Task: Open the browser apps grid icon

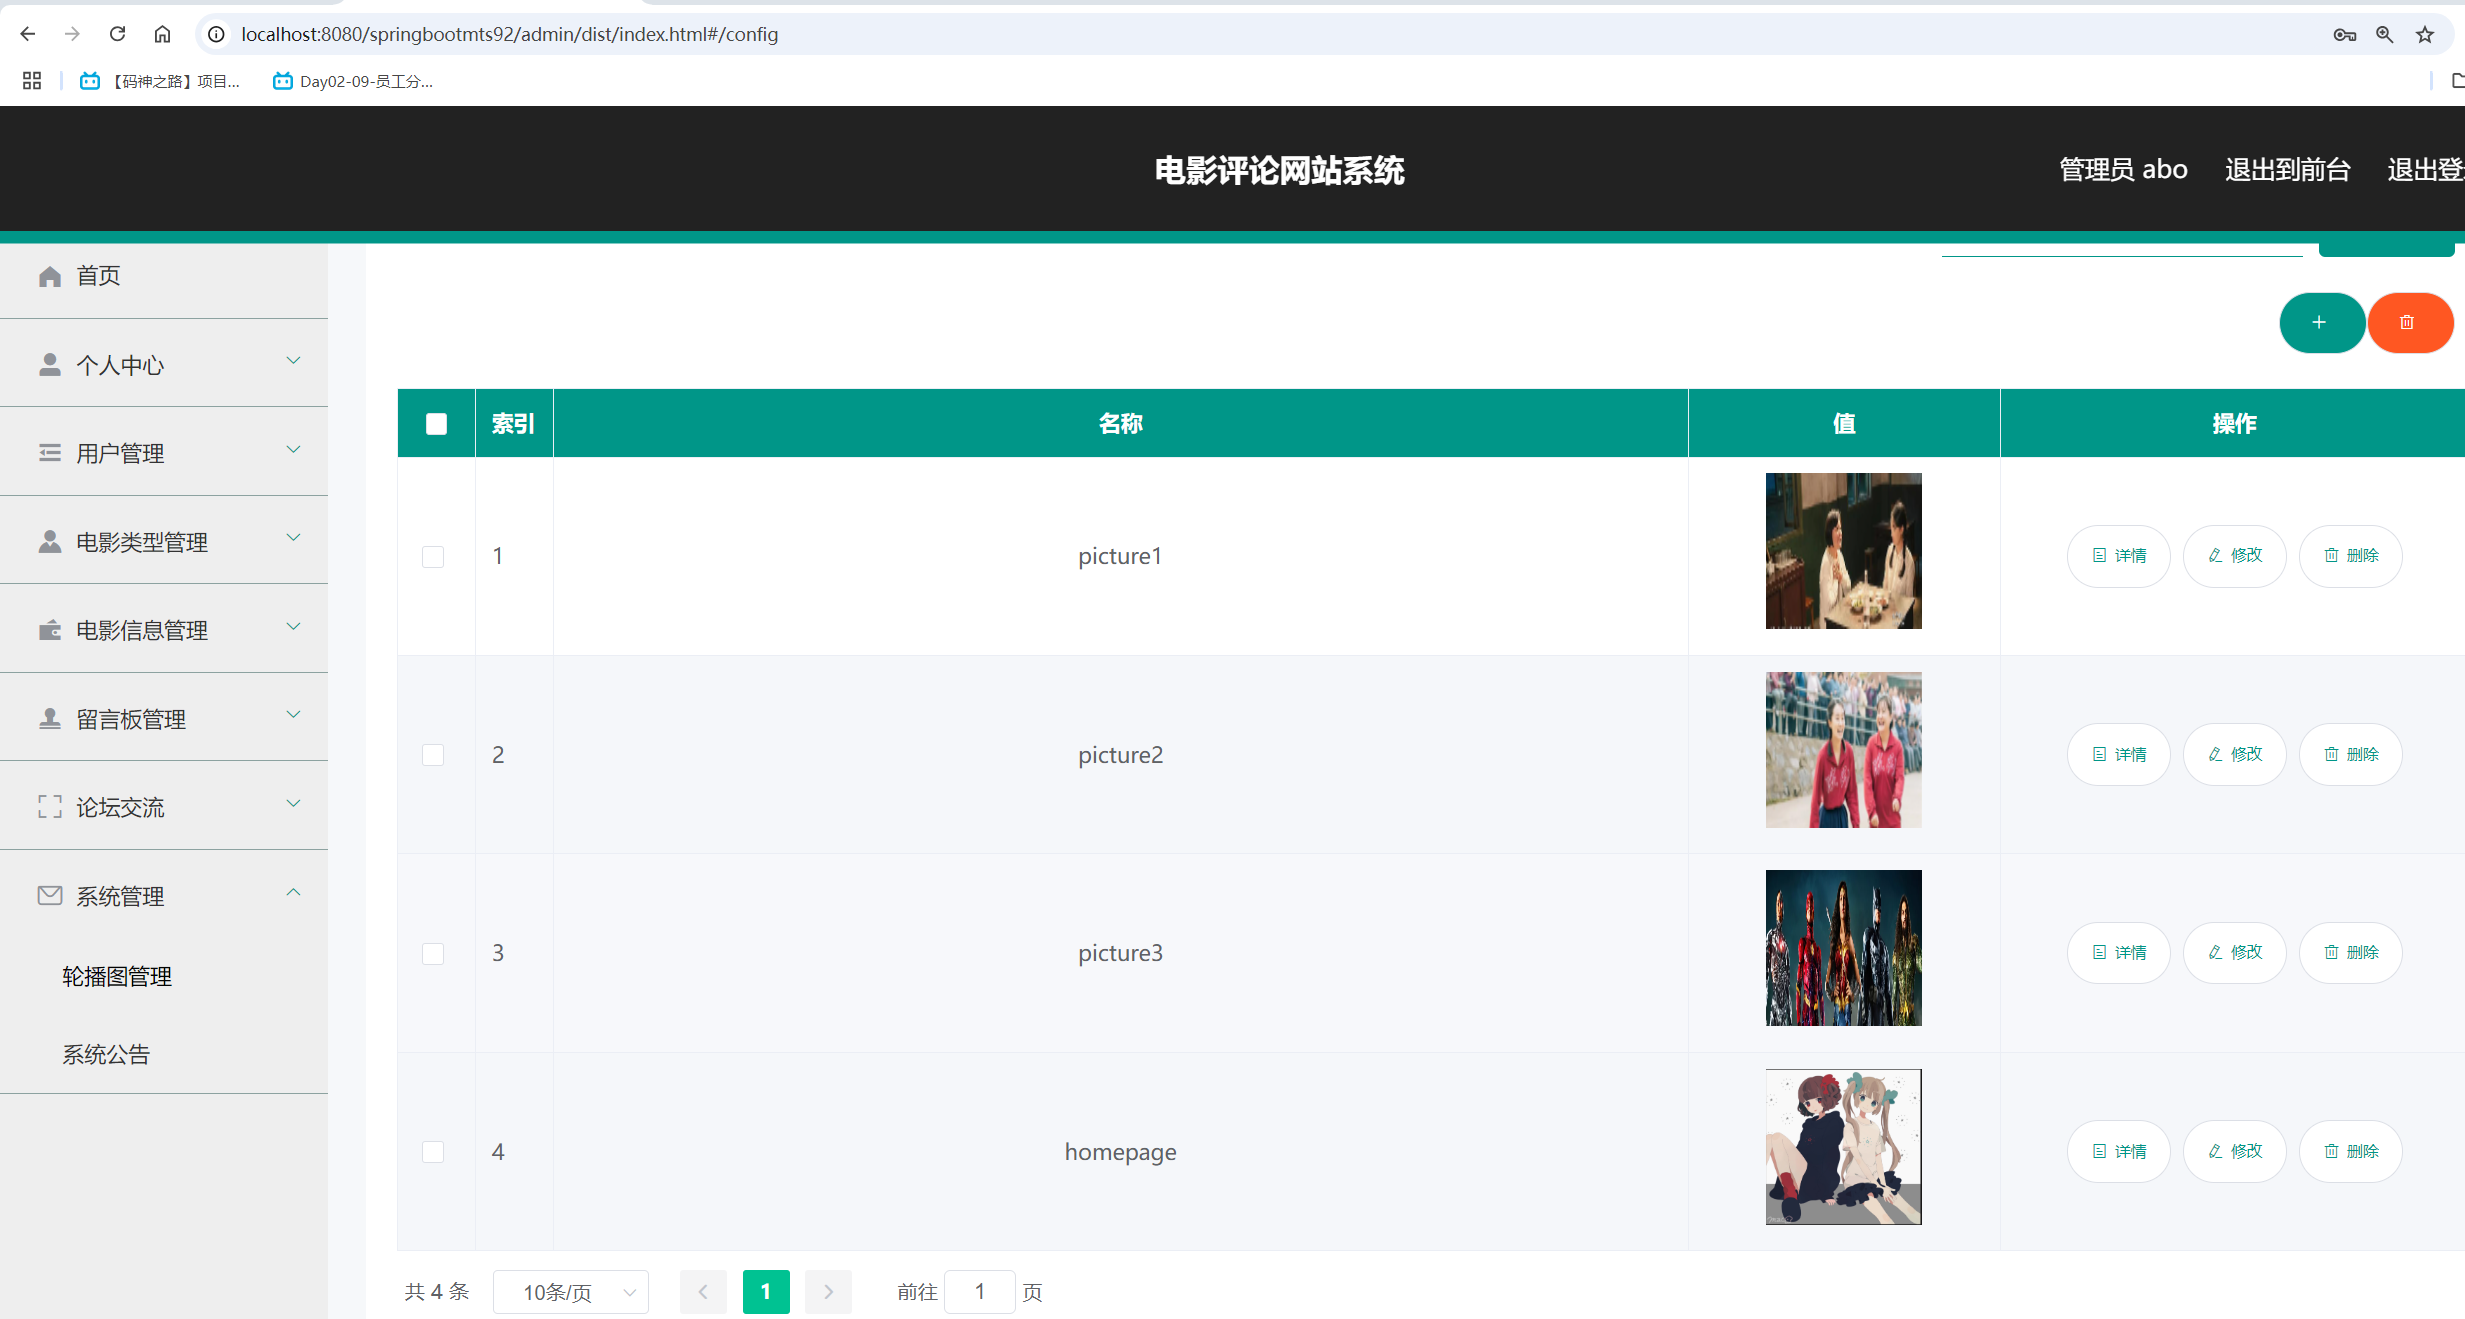Action: click(x=32, y=81)
